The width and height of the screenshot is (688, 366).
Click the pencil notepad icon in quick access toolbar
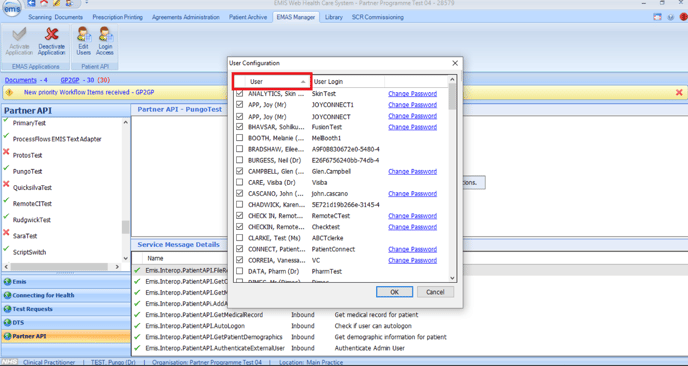[57, 3]
